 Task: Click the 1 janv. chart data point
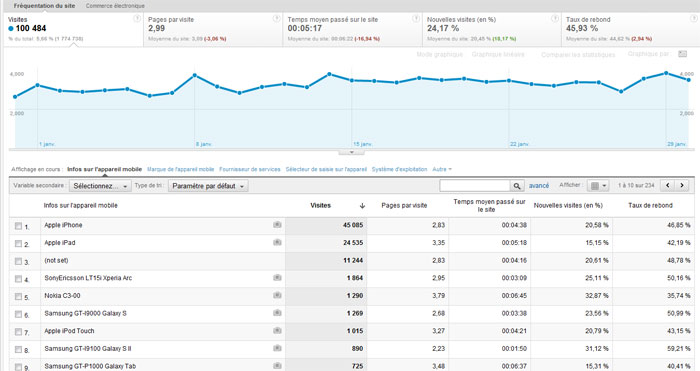pyautogui.click(x=38, y=85)
